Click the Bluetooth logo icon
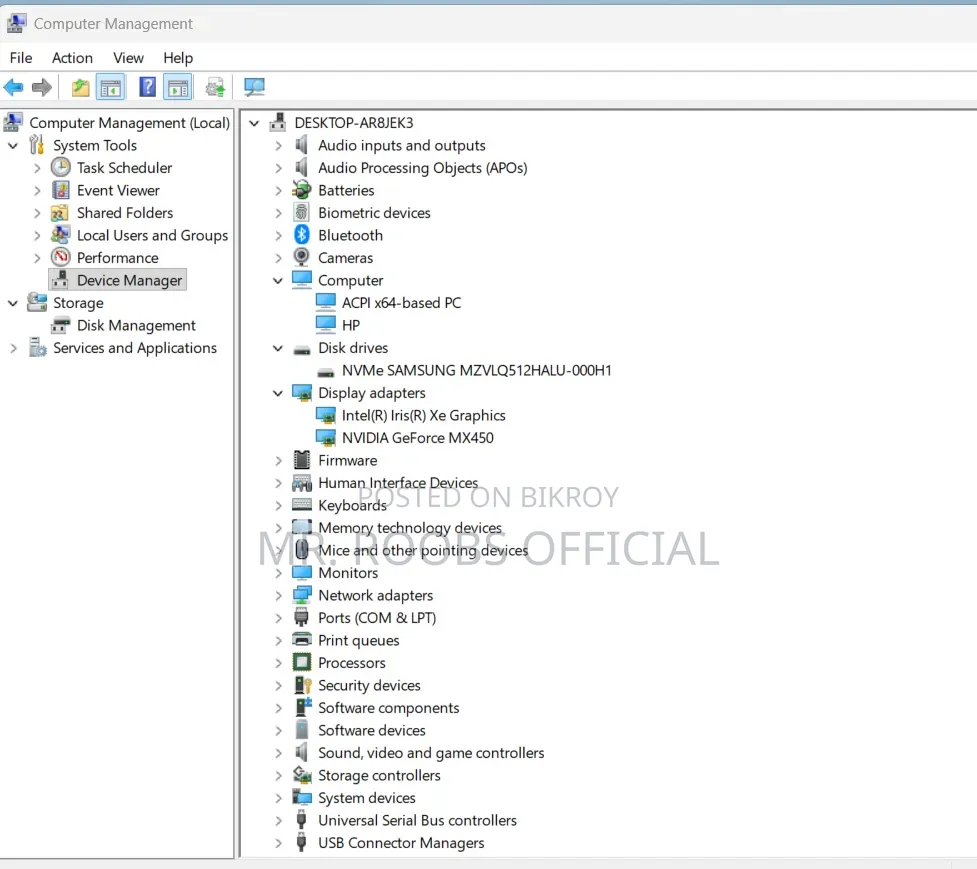The width and height of the screenshot is (977, 869). 302,235
